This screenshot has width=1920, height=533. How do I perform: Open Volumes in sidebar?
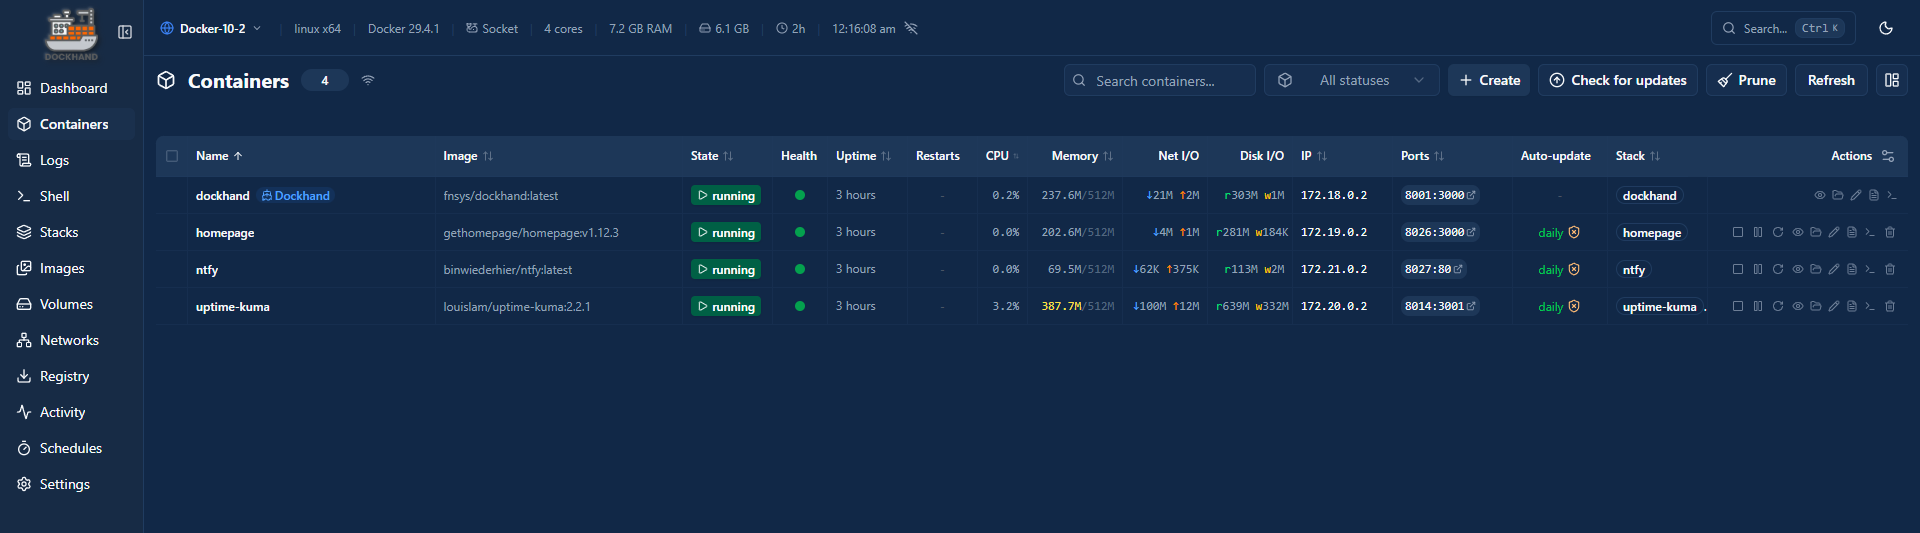72,304
